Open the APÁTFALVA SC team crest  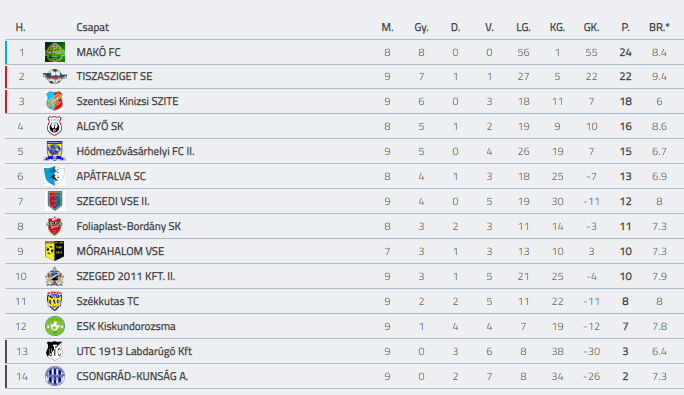pos(55,176)
